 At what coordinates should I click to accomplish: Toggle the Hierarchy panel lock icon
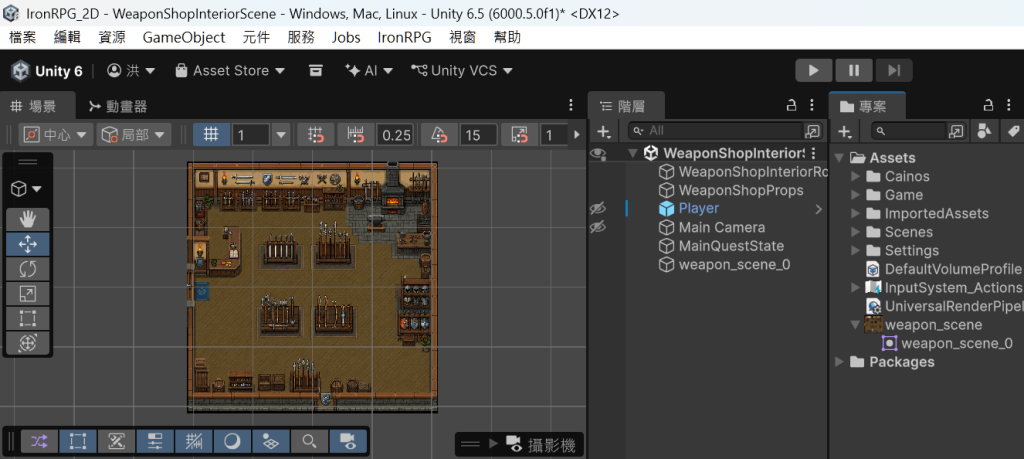pyautogui.click(x=791, y=105)
